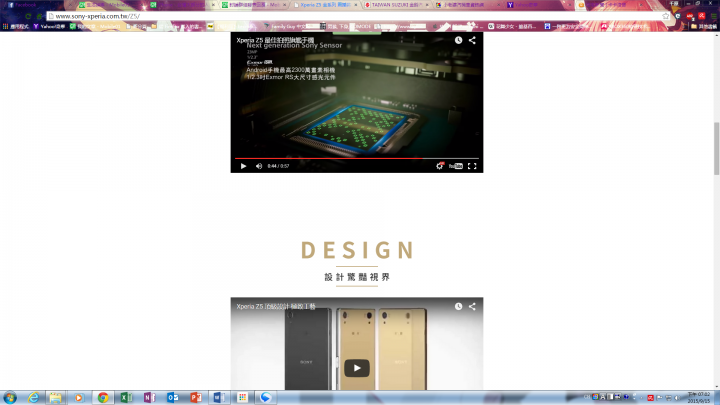The height and width of the screenshot is (405, 720).
Task: Select the Xperia Z5 browser tab
Action: tap(324, 5)
